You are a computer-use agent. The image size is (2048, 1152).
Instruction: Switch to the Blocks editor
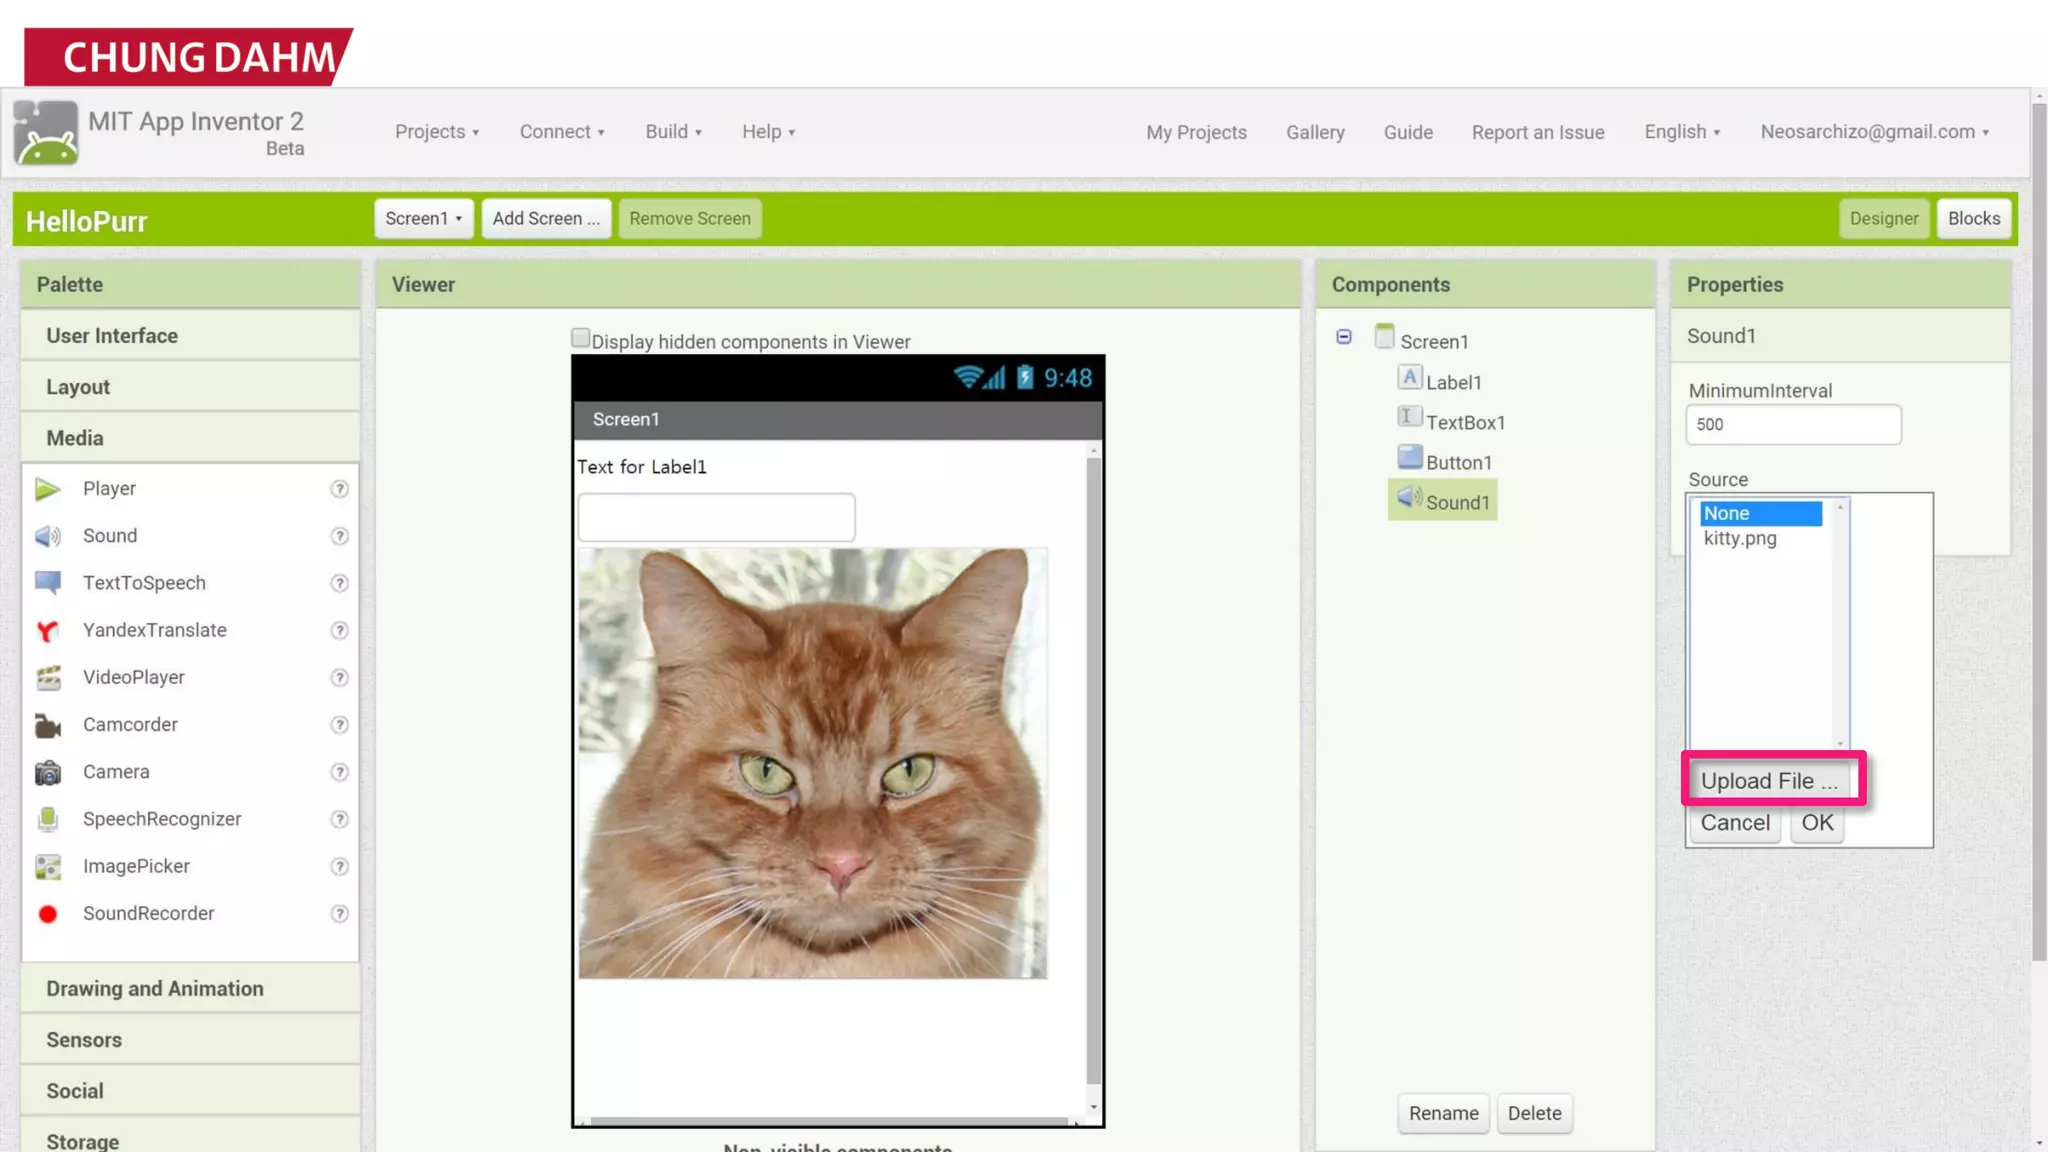tap(1973, 218)
